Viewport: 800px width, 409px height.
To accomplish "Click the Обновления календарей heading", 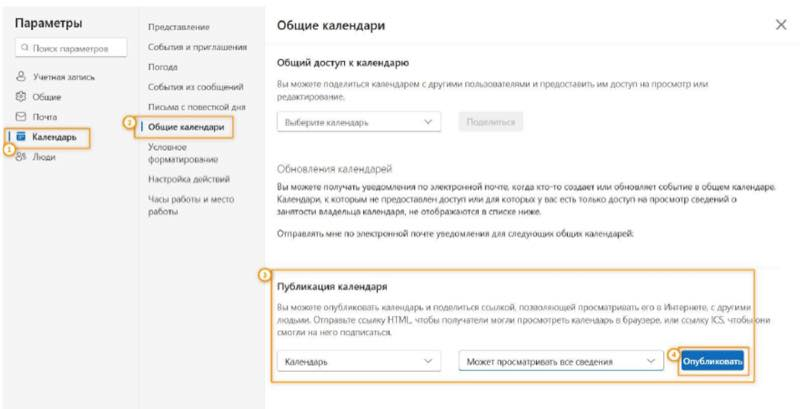I will click(334, 168).
